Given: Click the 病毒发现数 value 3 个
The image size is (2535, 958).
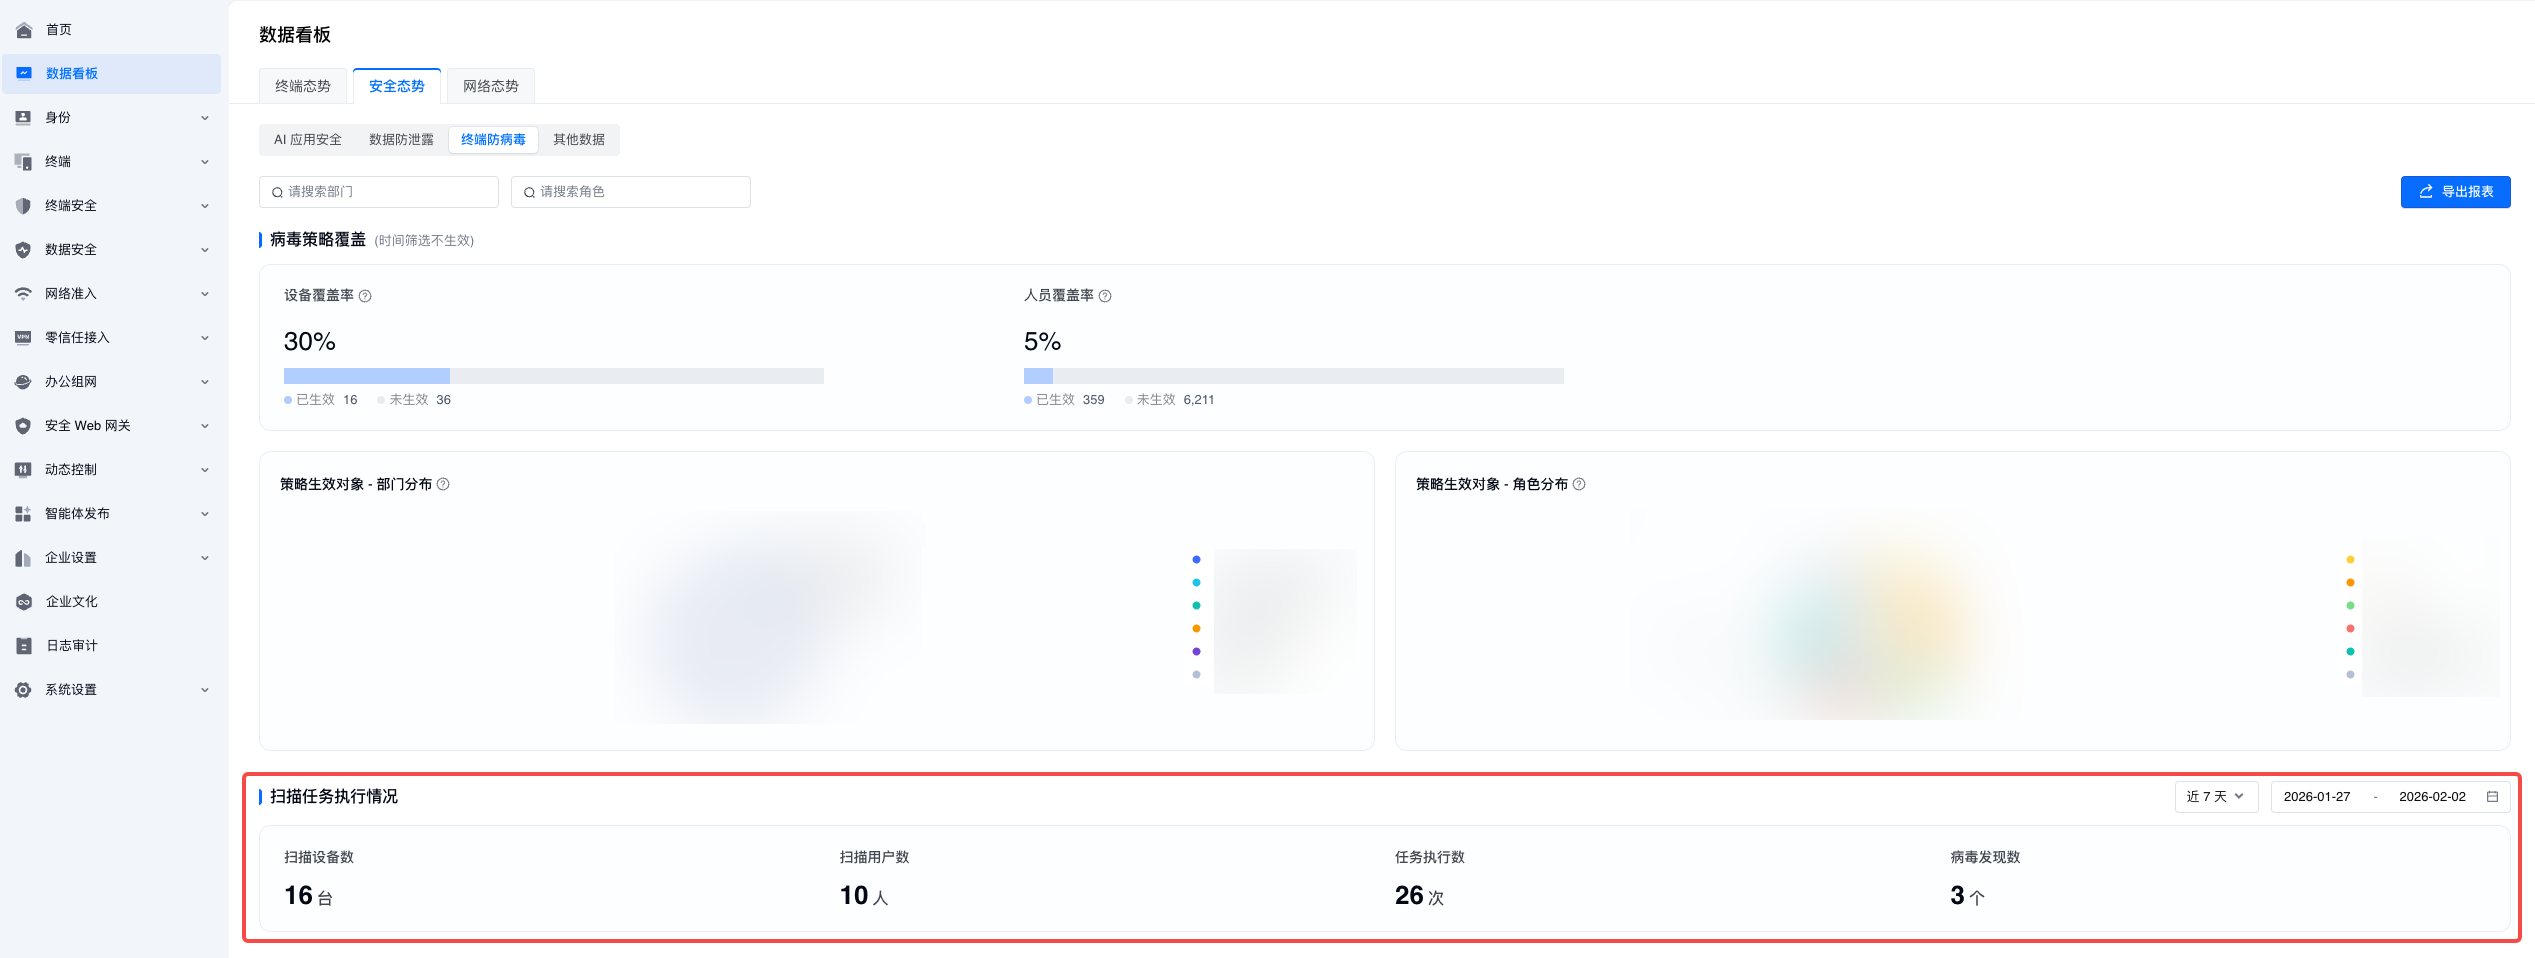Looking at the screenshot, I should click(x=1967, y=896).
